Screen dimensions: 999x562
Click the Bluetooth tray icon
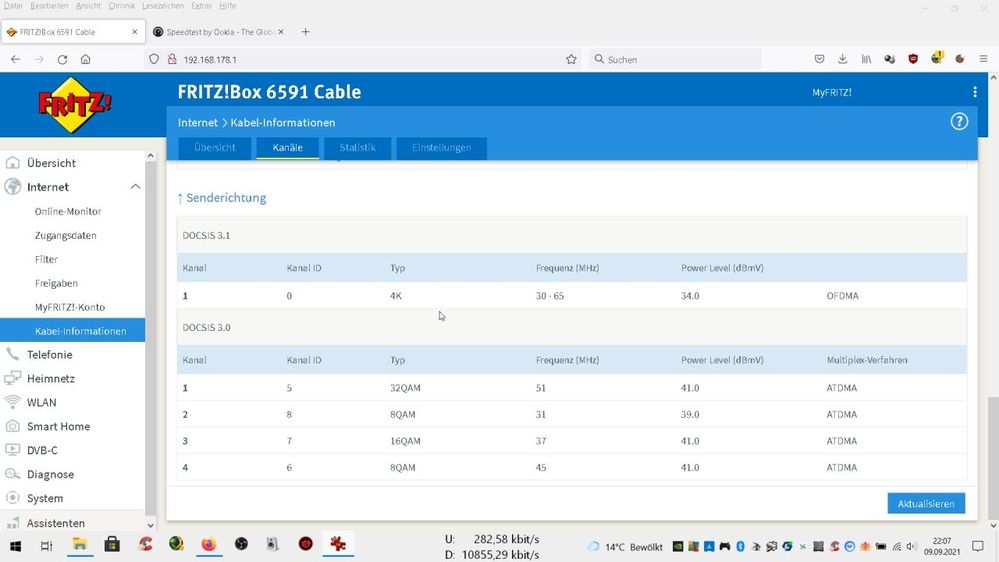(x=740, y=546)
